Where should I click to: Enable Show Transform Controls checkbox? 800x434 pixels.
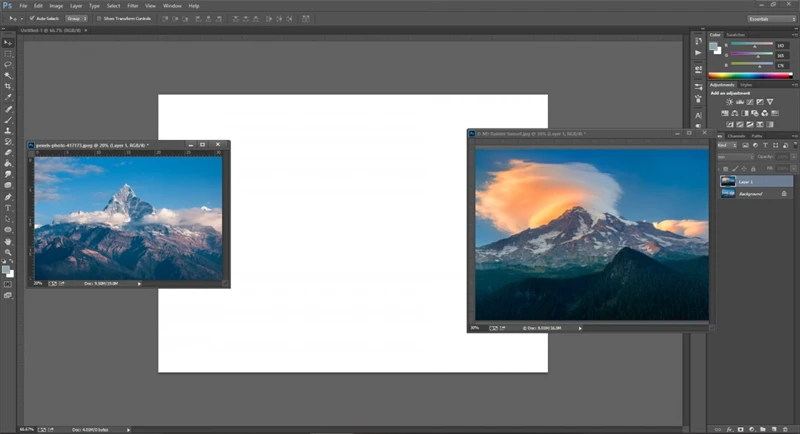[100, 18]
